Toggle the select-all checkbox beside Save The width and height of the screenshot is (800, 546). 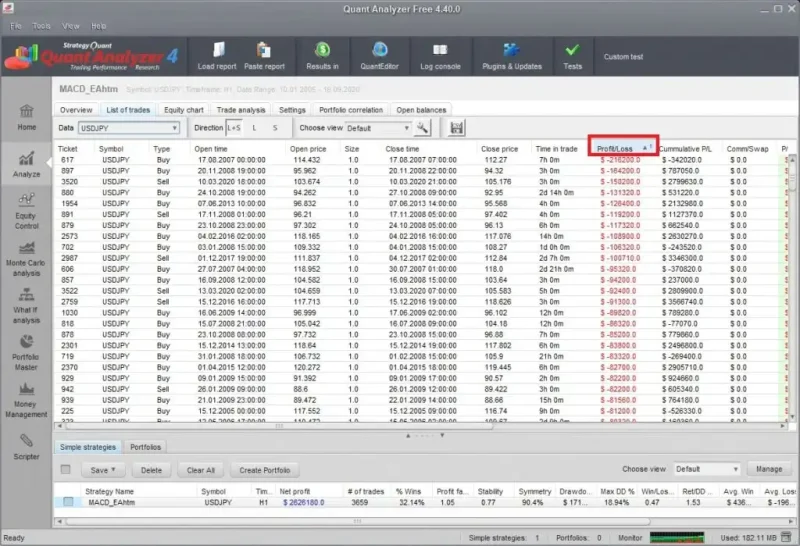[x=66, y=469]
